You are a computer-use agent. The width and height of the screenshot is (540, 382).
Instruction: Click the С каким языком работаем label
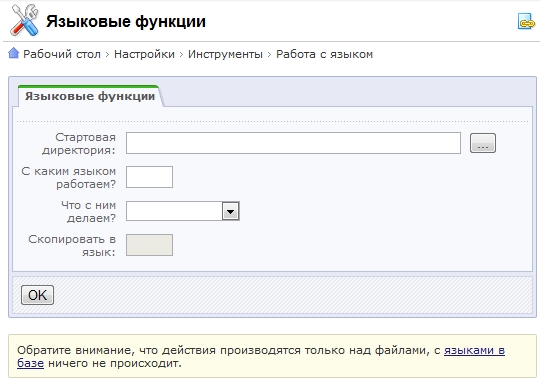69,178
